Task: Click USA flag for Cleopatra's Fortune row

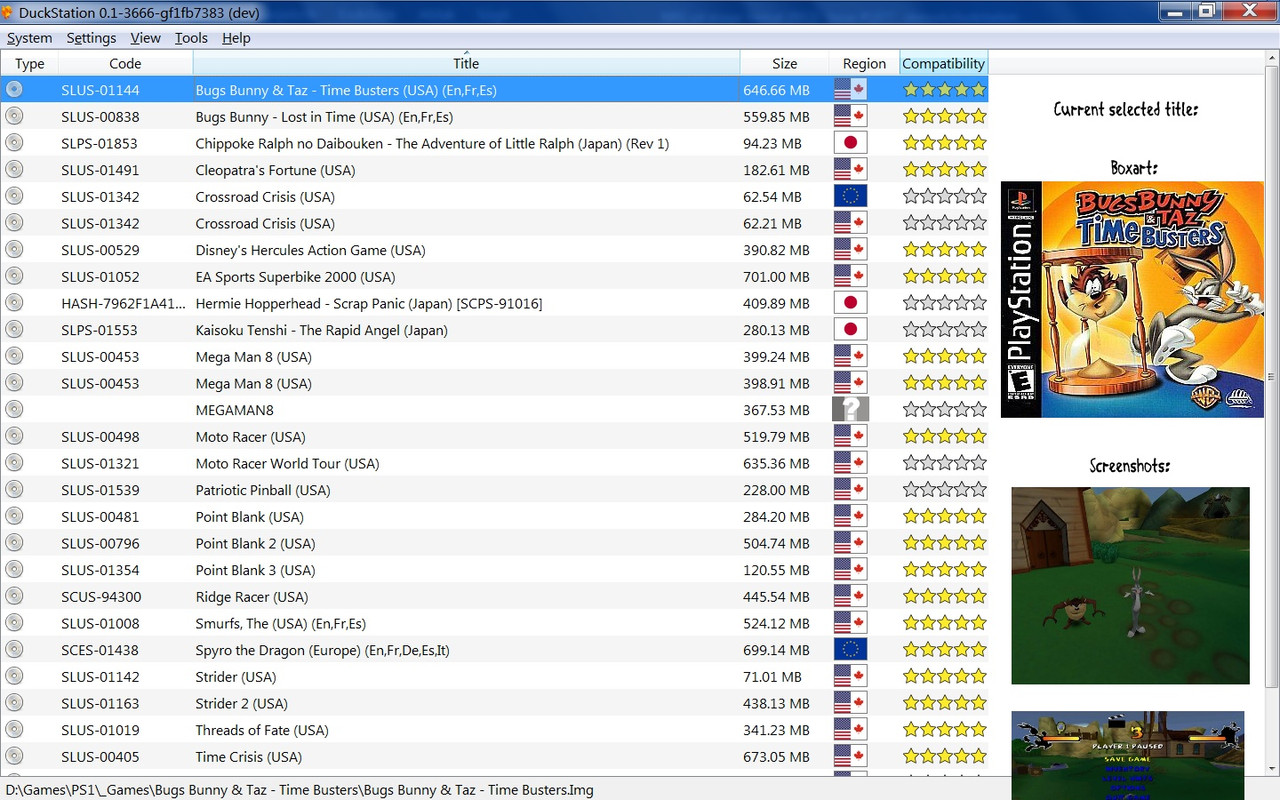Action: 850,169
